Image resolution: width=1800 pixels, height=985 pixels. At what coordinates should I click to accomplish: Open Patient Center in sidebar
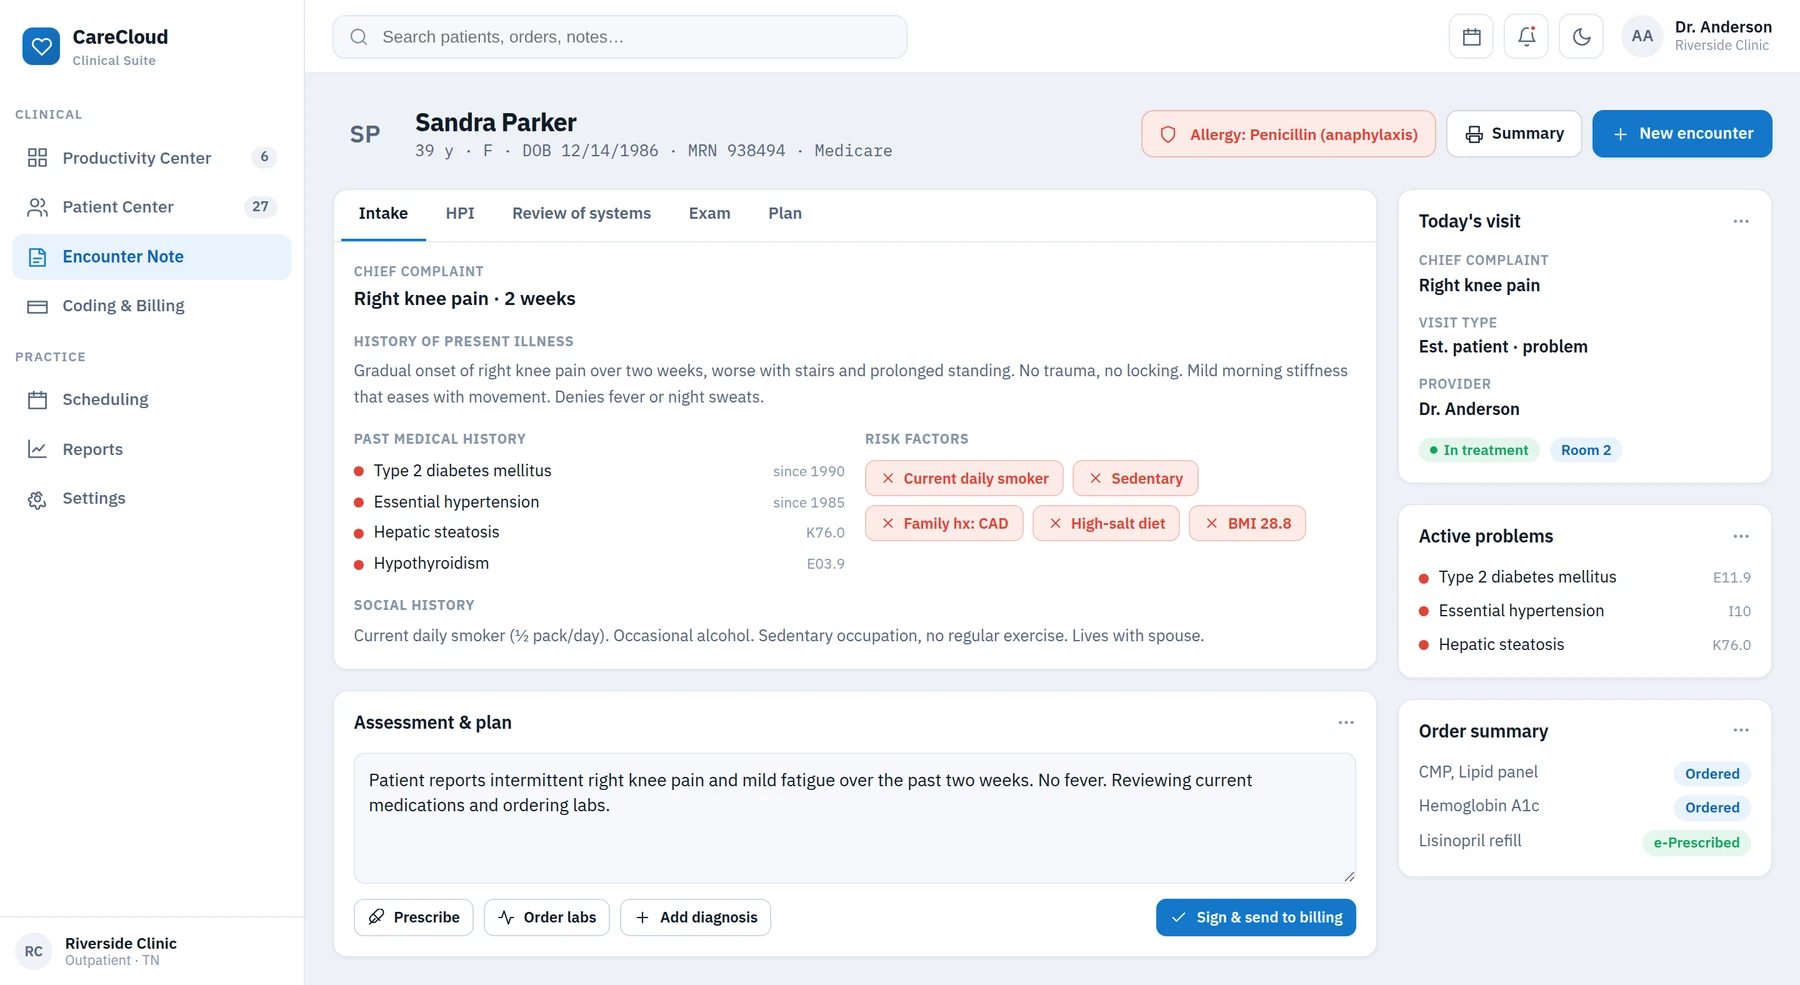pos(151,207)
